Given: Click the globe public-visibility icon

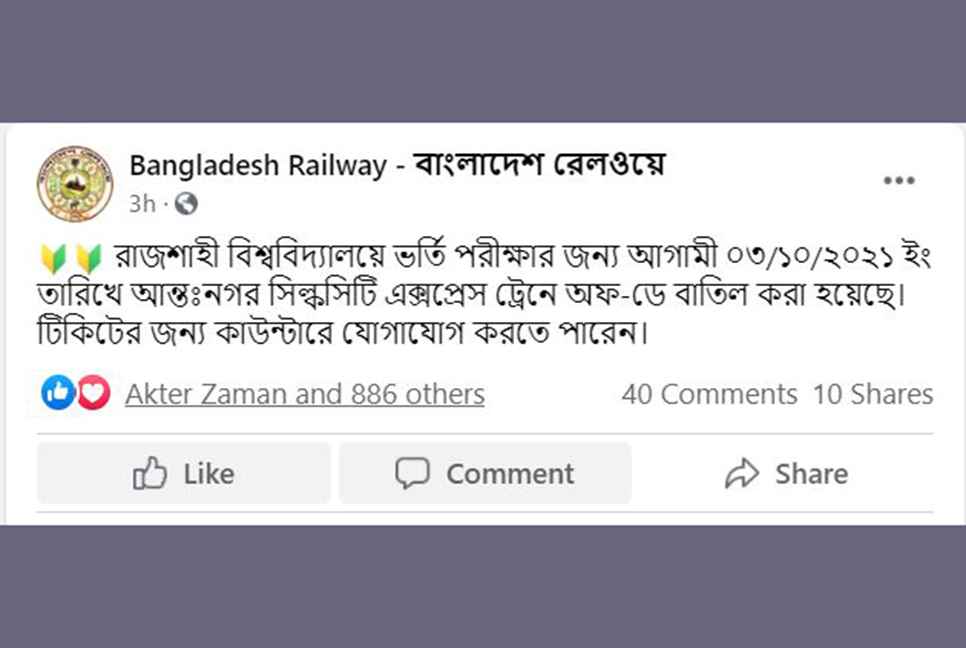Looking at the screenshot, I should click(x=186, y=203).
